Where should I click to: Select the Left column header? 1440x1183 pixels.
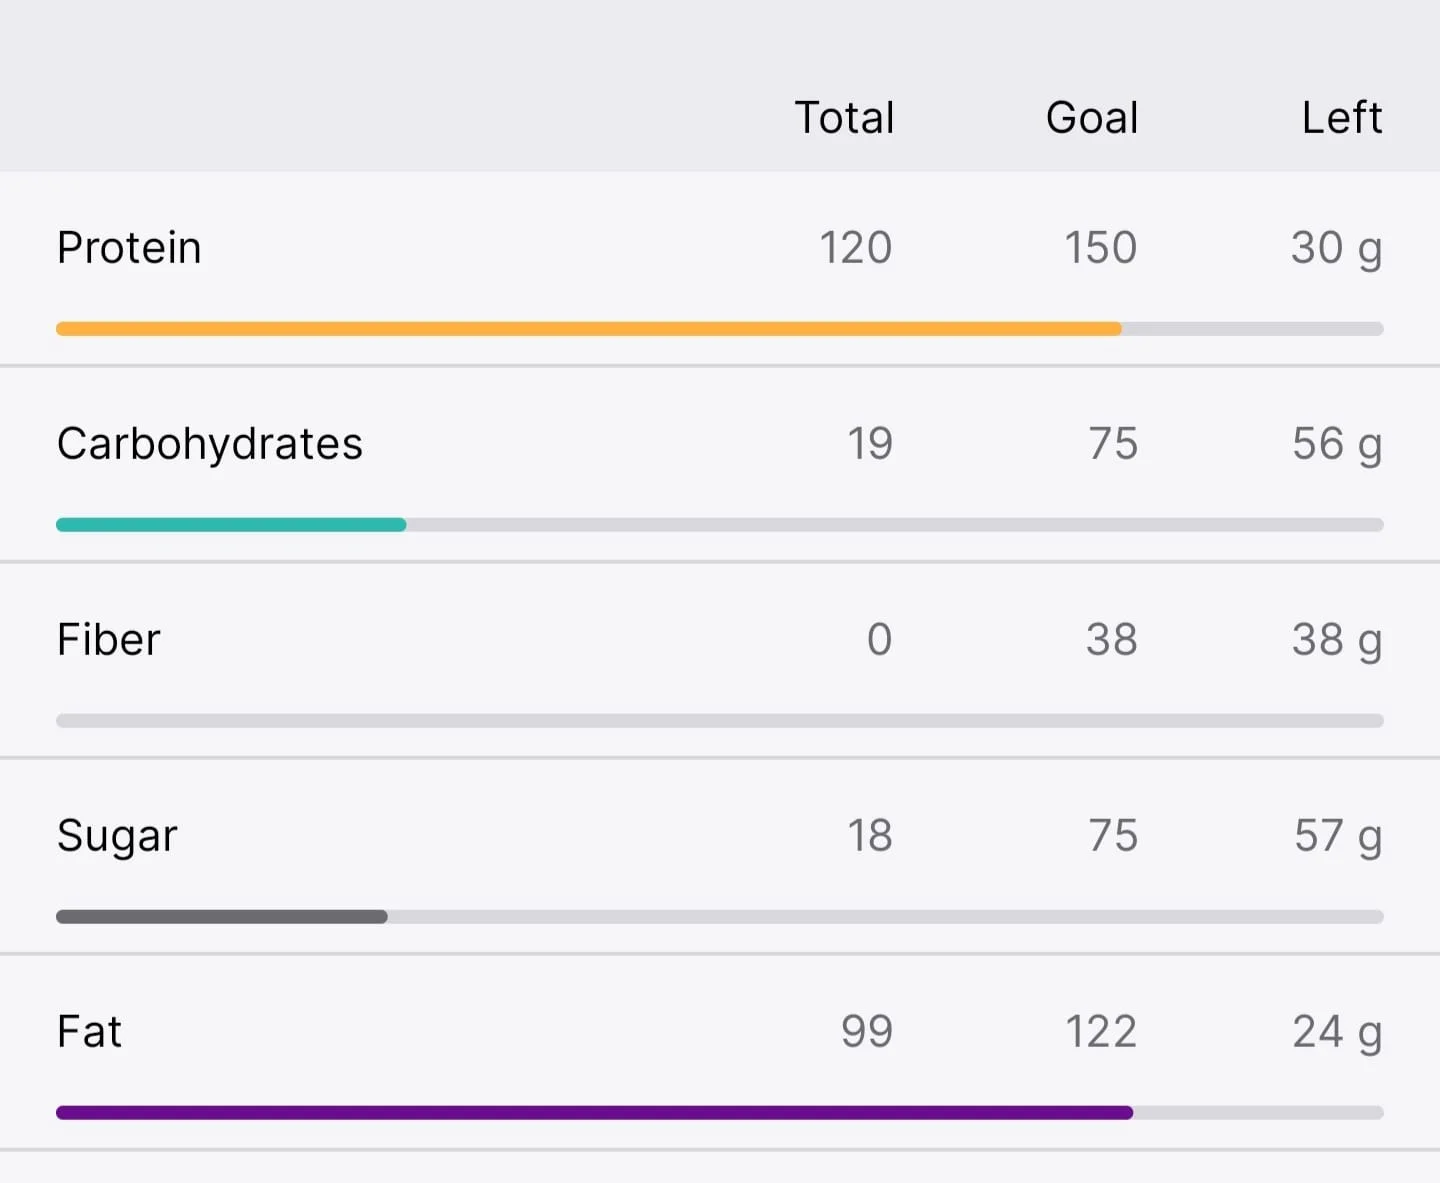1342,118
